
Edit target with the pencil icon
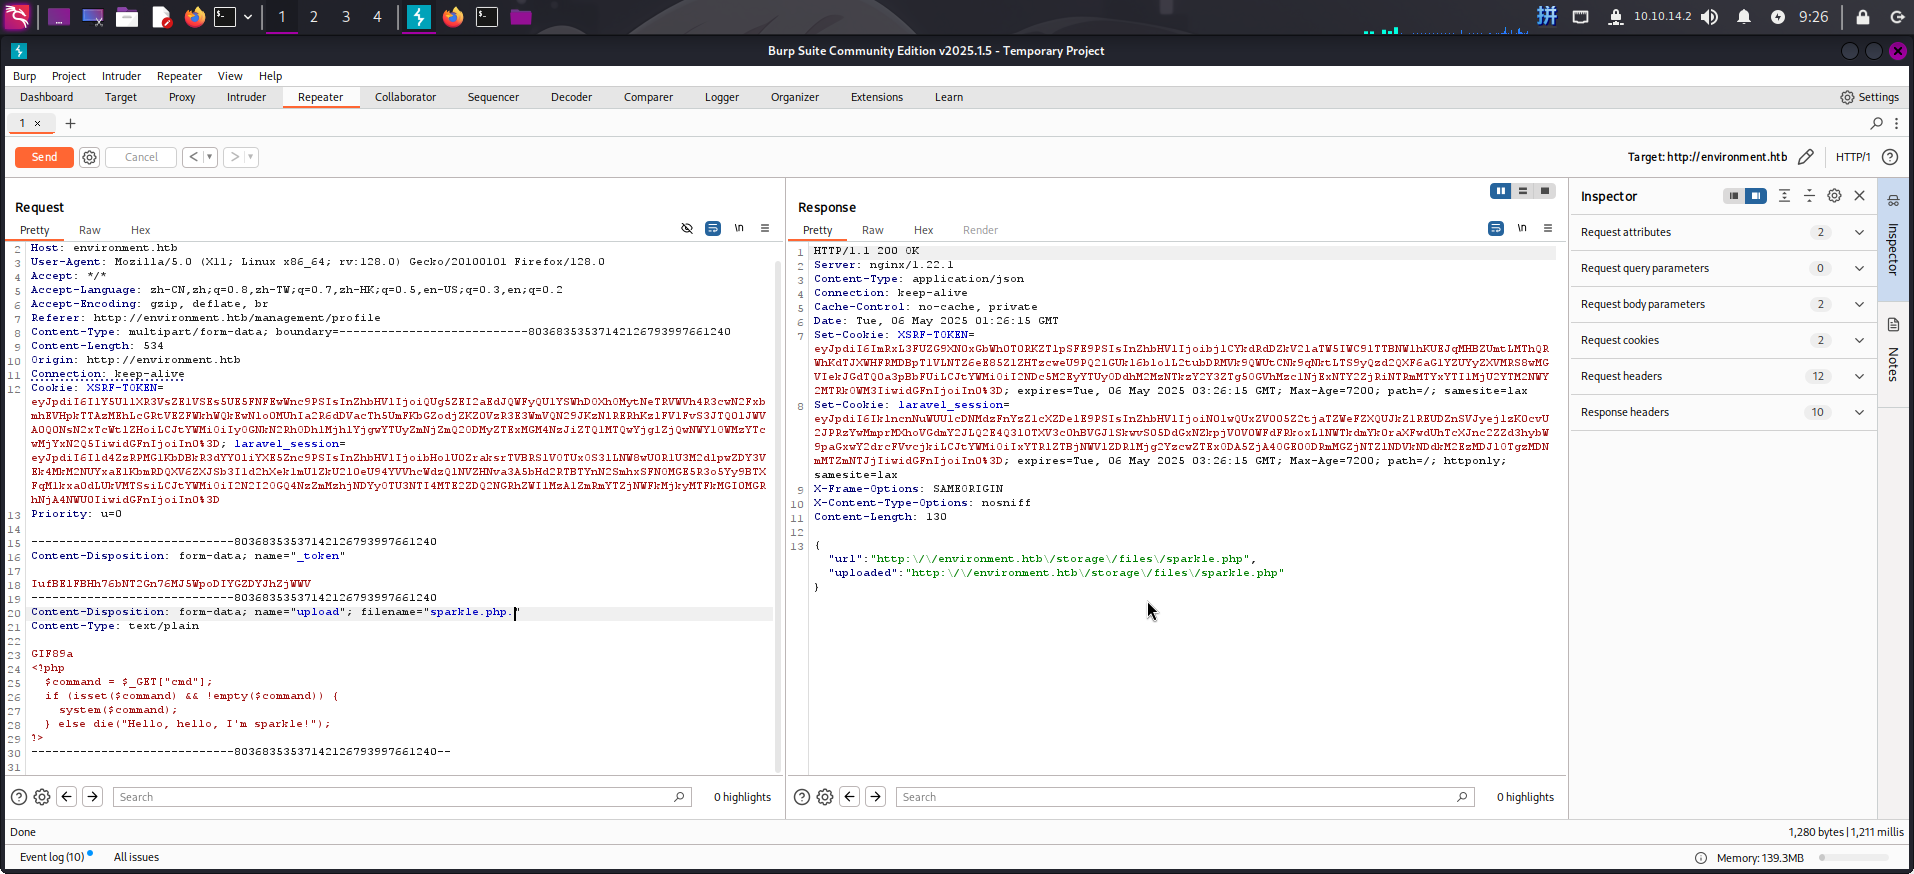[1805, 157]
